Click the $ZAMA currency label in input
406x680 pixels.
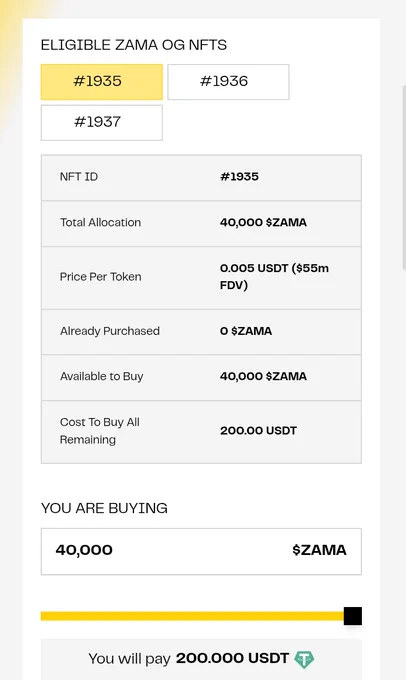319,550
